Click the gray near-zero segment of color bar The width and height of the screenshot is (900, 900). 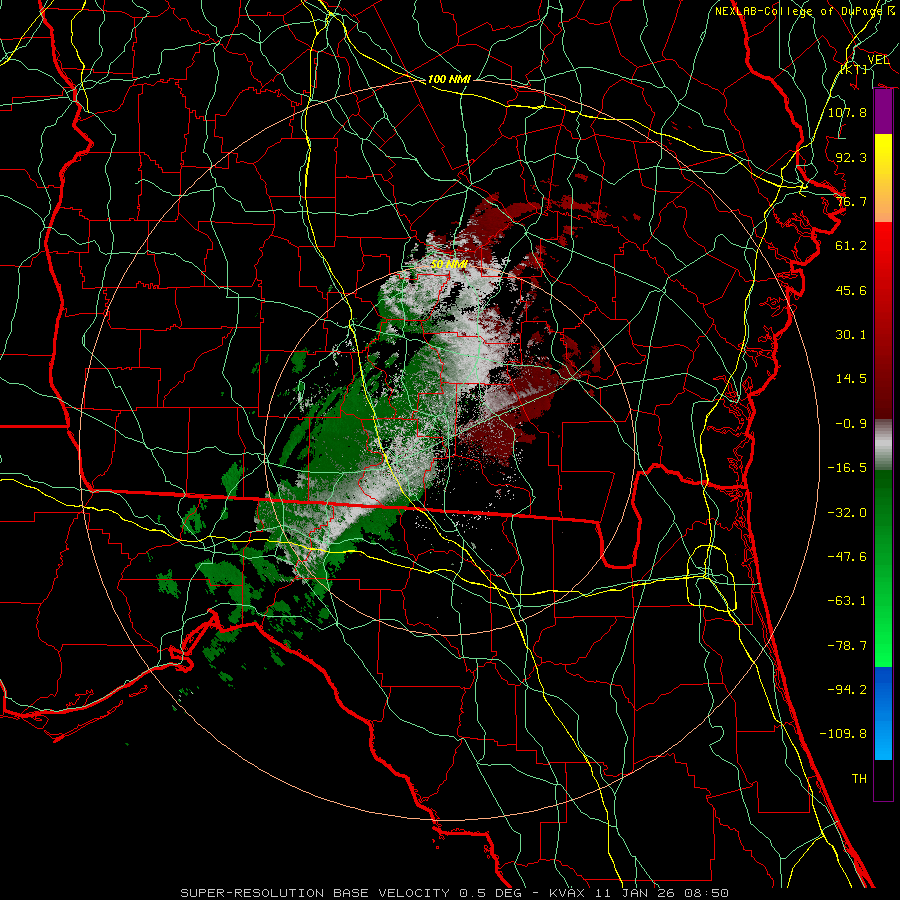point(883,445)
